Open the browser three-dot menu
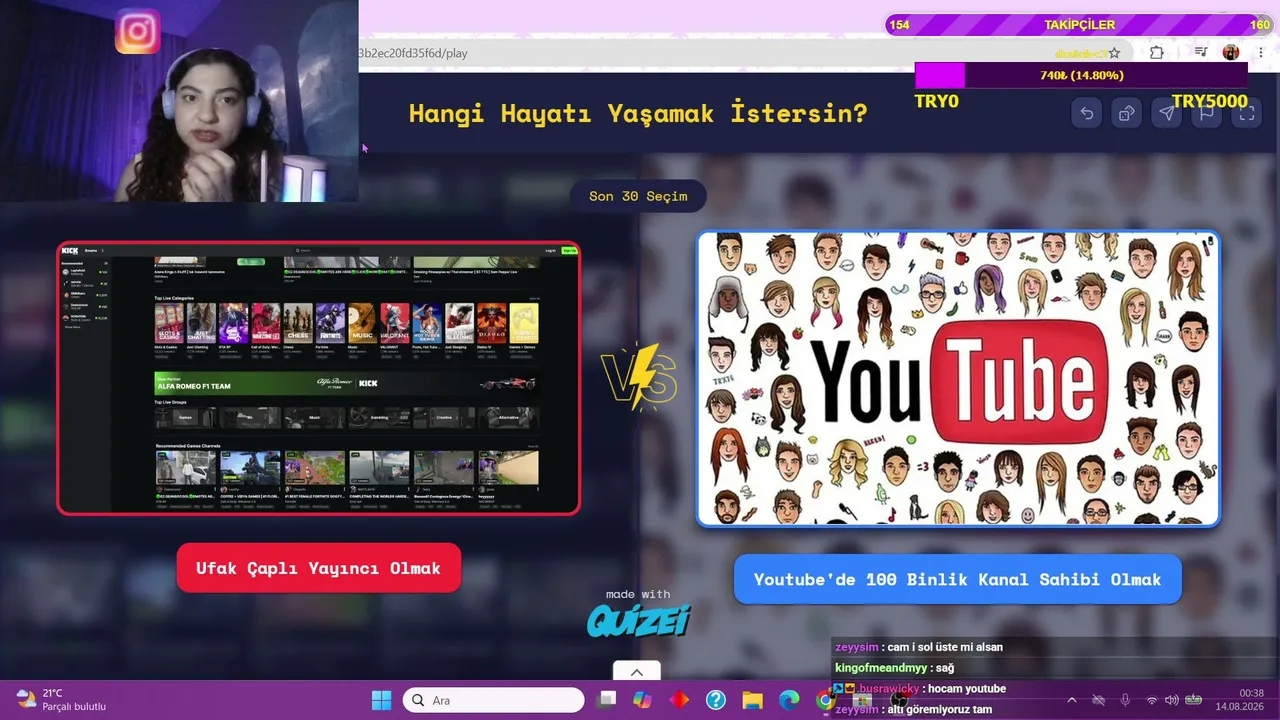Screen dimensions: 1280x720 pos(1259,53)
